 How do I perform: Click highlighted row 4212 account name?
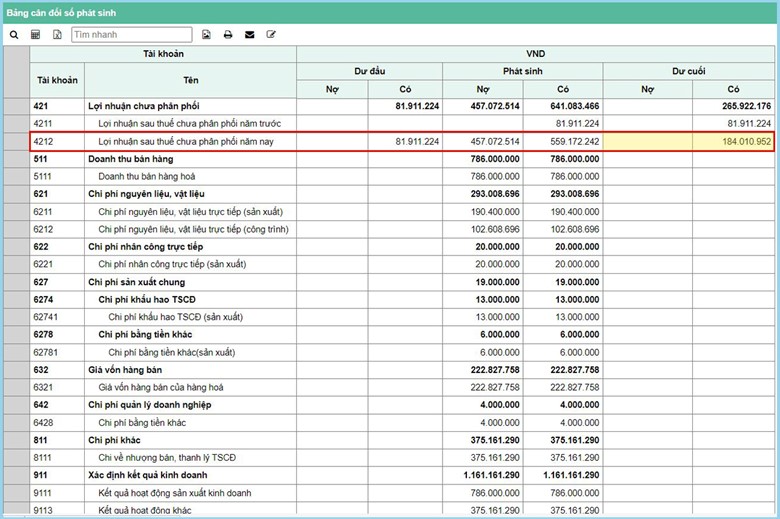click(186, 142)
